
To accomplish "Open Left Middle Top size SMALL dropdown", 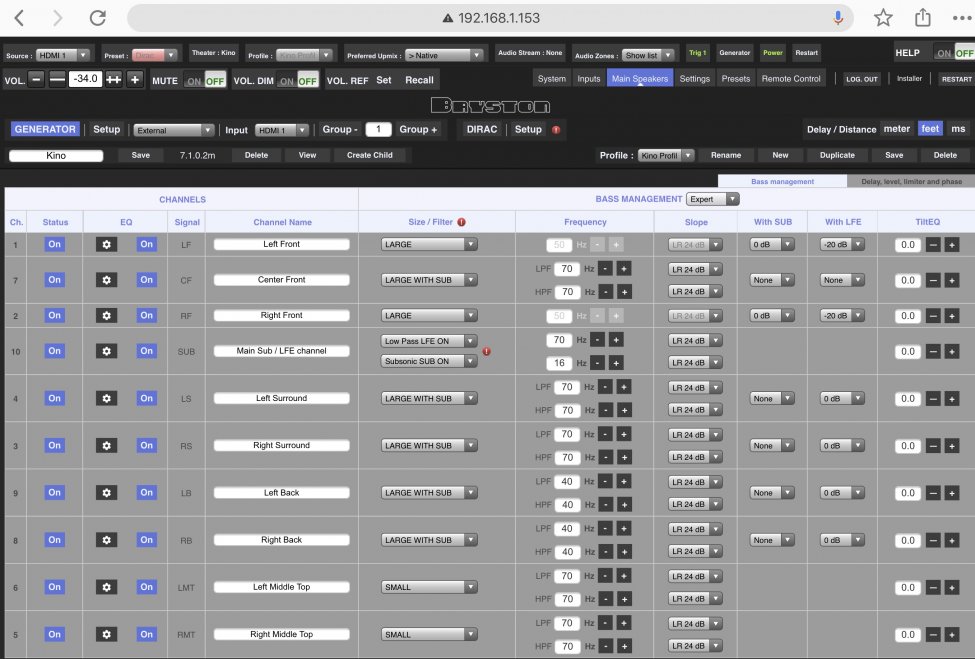I will pyautogui.click(x=429, y=588).
